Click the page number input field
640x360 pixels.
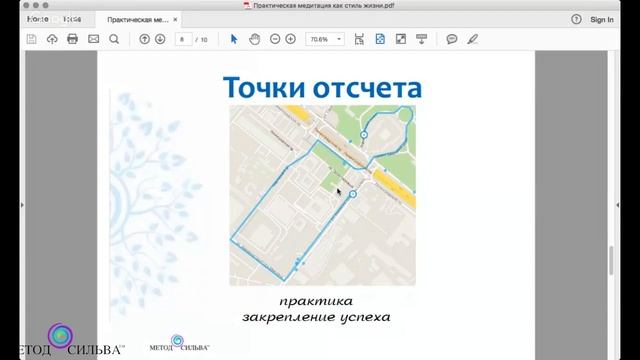tap(183, 39)
